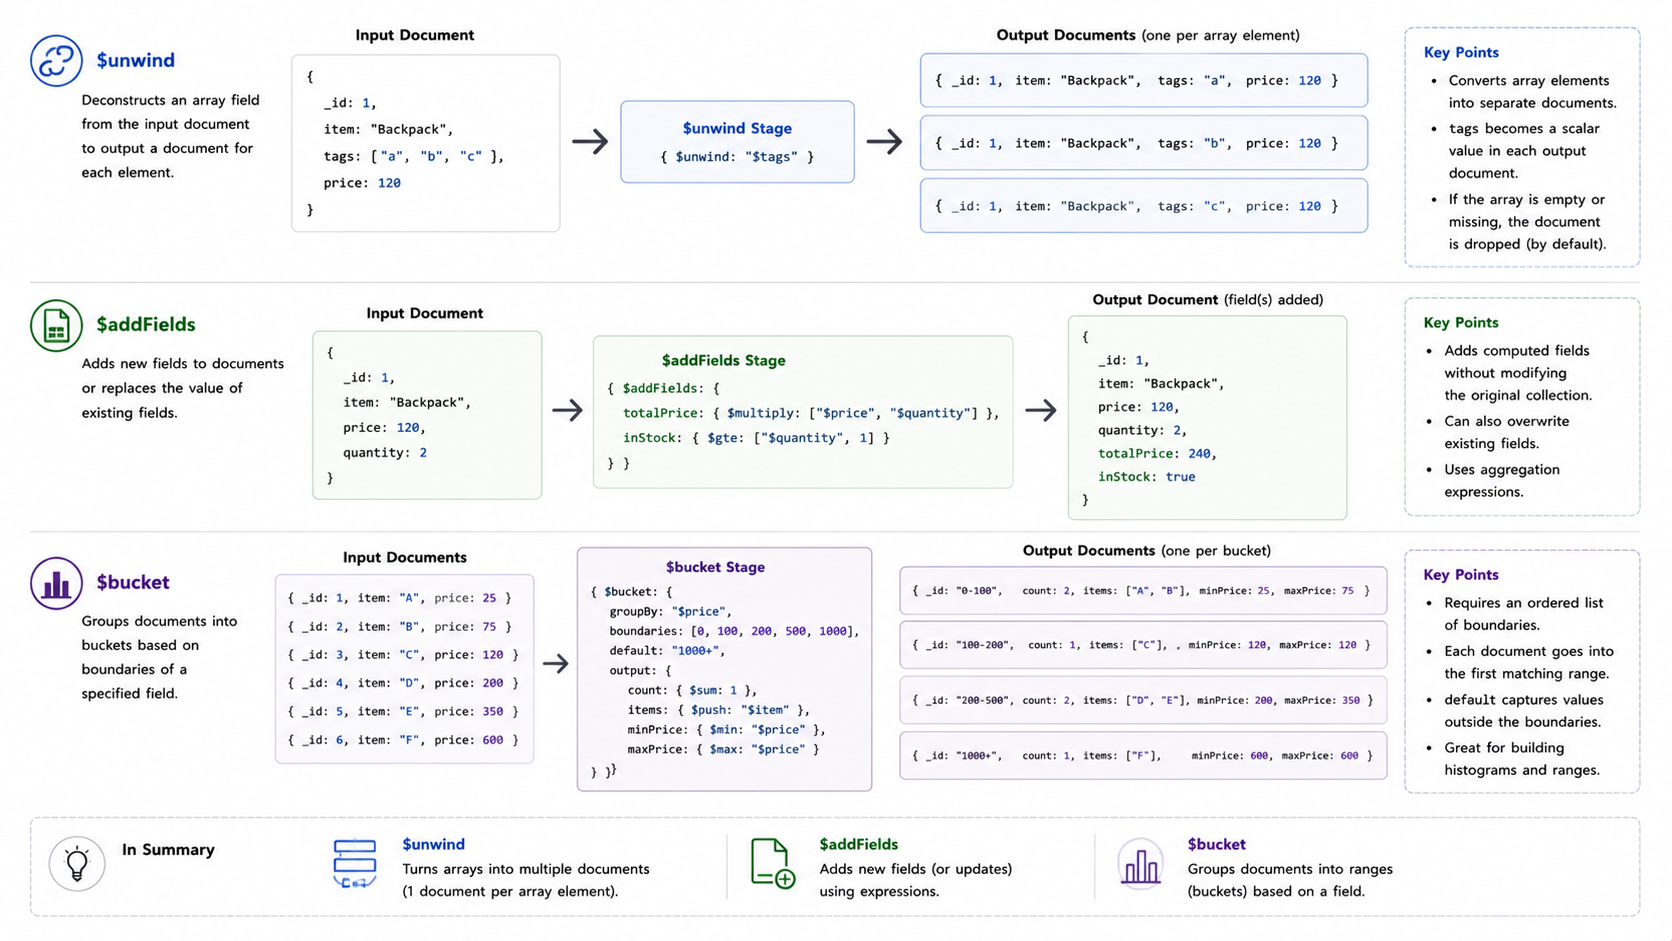Click the document-plus icon beside summary $addFields

pos(772,864)
